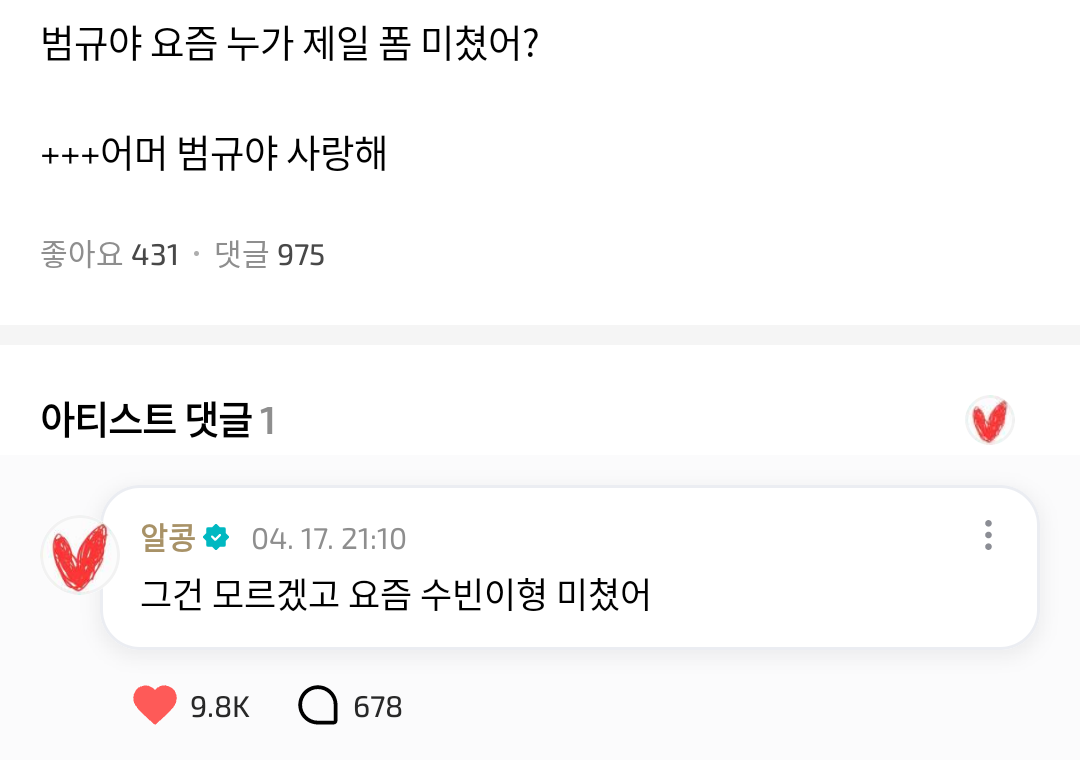The image size is (1080, 775).
Task: Click the post text 범규야 요즘 누가 제일 폼 미쳤어?
Action: click(x=290, y=47)
